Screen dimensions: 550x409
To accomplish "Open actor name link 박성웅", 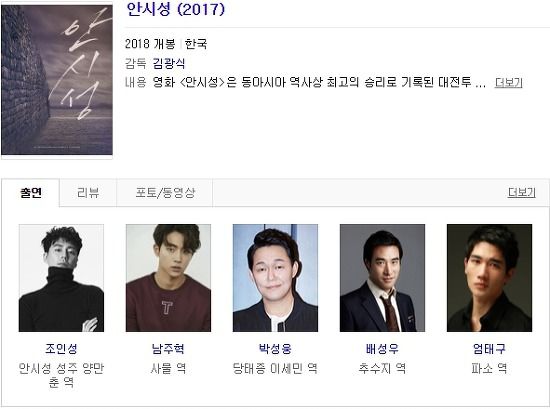I will (275, 349).
